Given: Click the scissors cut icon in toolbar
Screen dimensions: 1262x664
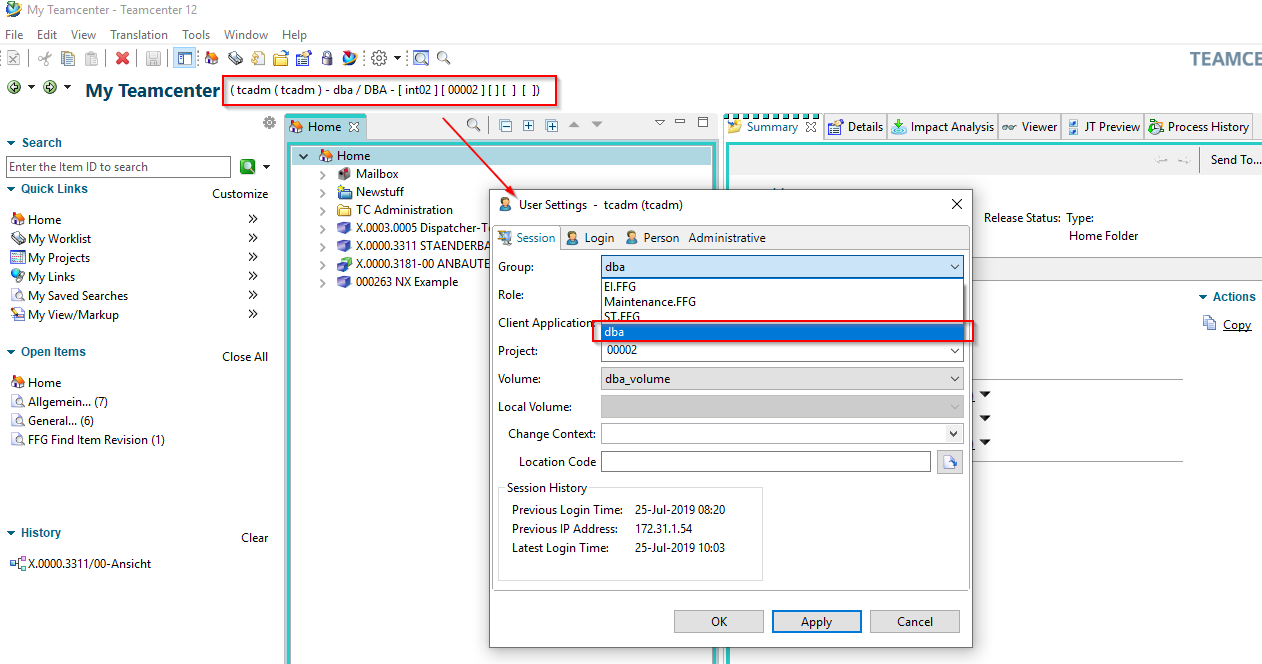Looking at the screenshot, I should click(45, 59).
